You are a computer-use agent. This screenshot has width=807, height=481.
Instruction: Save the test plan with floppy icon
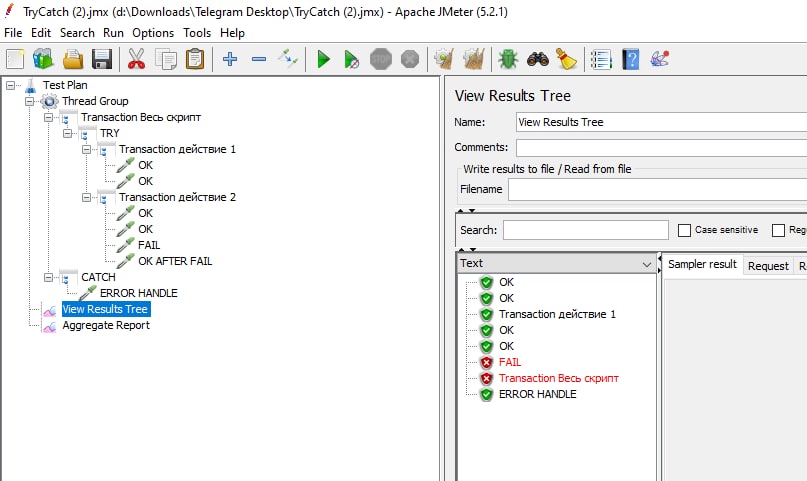coord(102,59)
